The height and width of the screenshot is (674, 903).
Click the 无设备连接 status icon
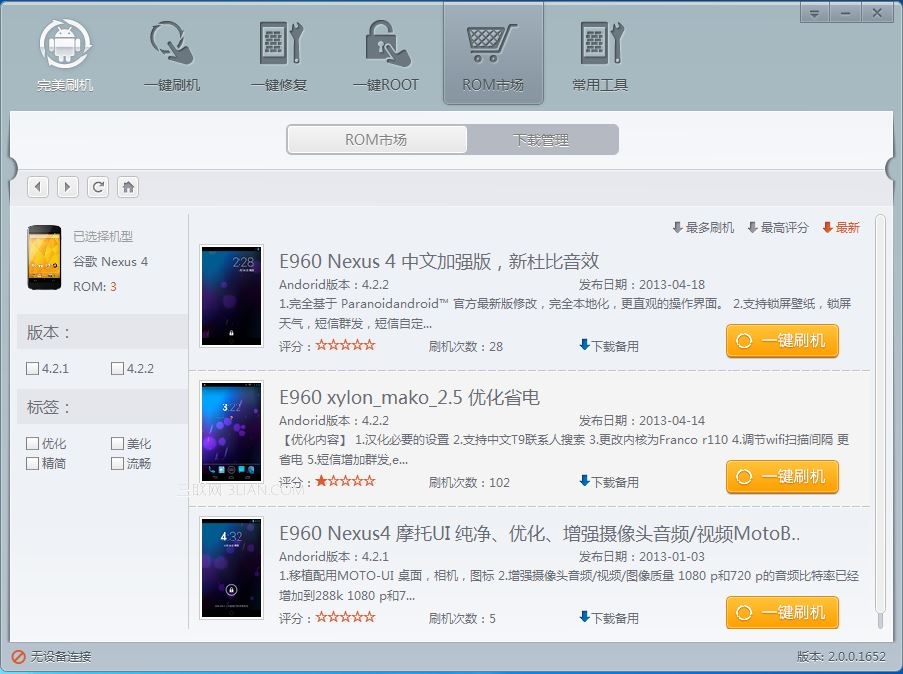(x=19, y=657)
